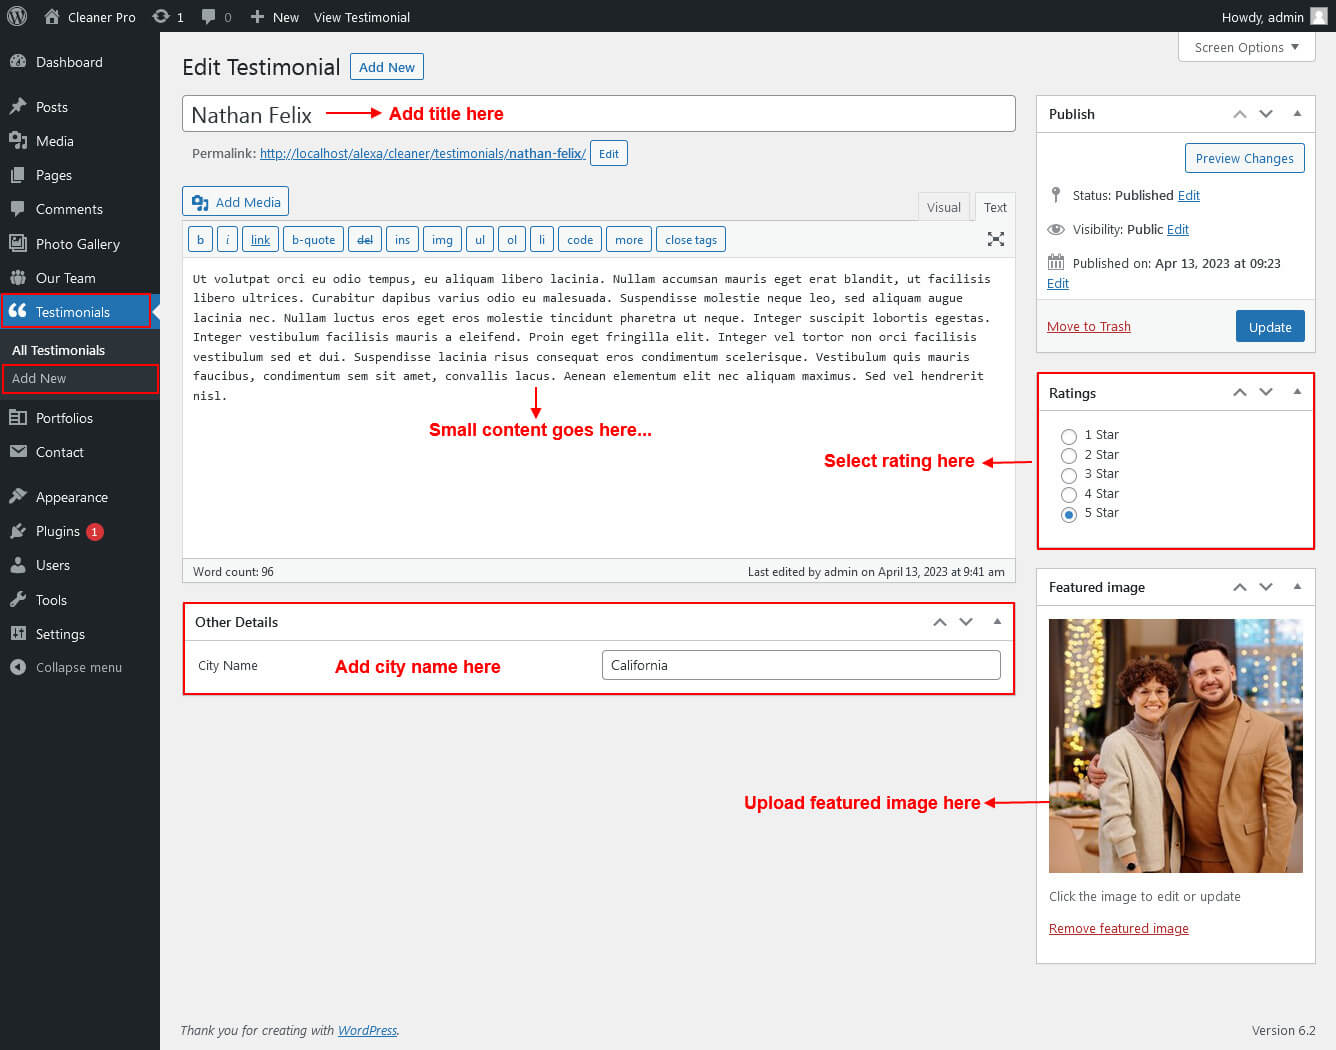Click the admin user avatar
Viewport: 1336px width, 1050px height.
tap(1319, 17)
